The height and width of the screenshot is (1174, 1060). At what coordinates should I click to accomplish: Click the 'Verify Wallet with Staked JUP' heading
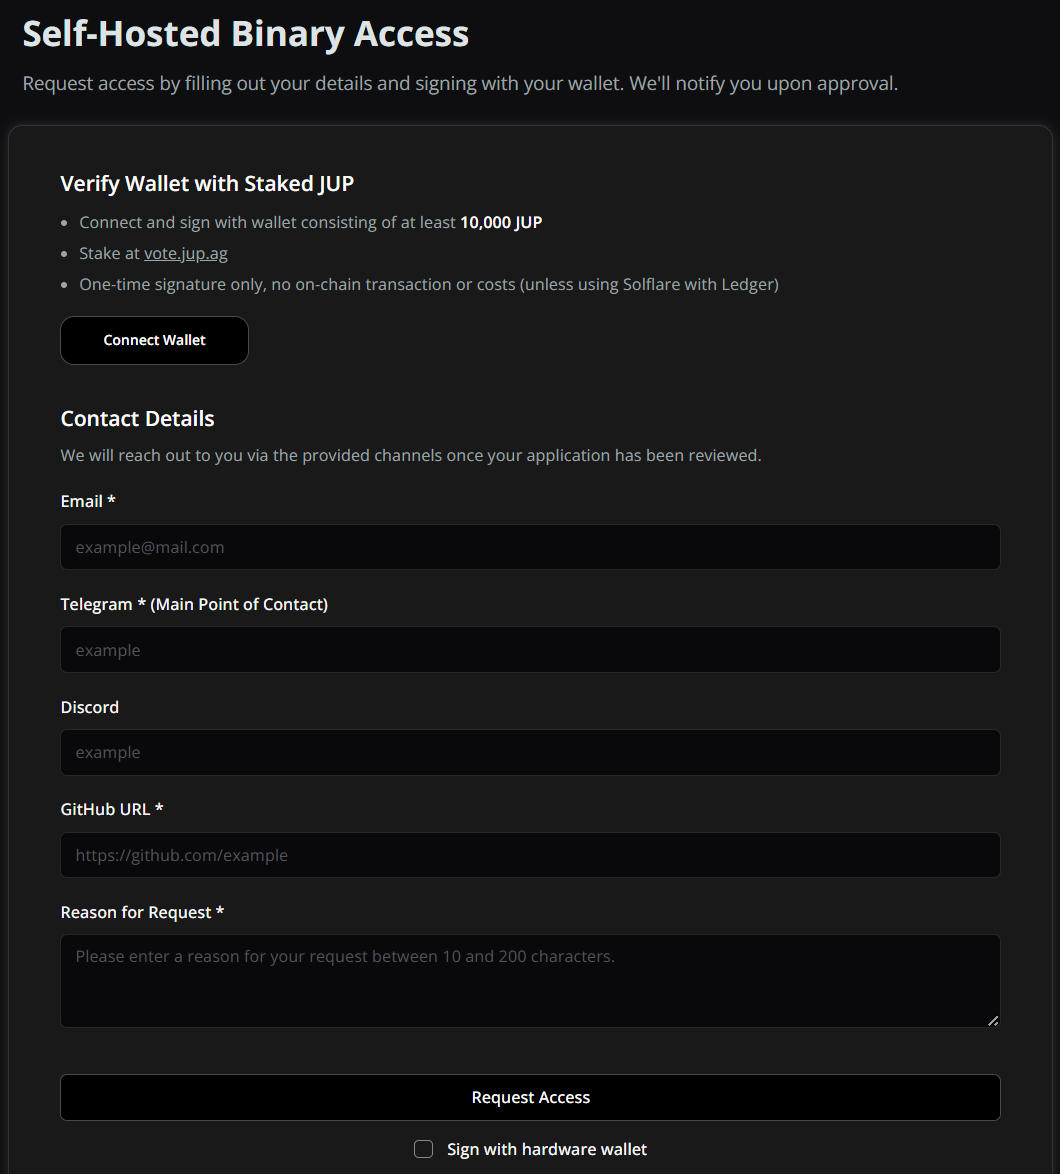point(207,184)
